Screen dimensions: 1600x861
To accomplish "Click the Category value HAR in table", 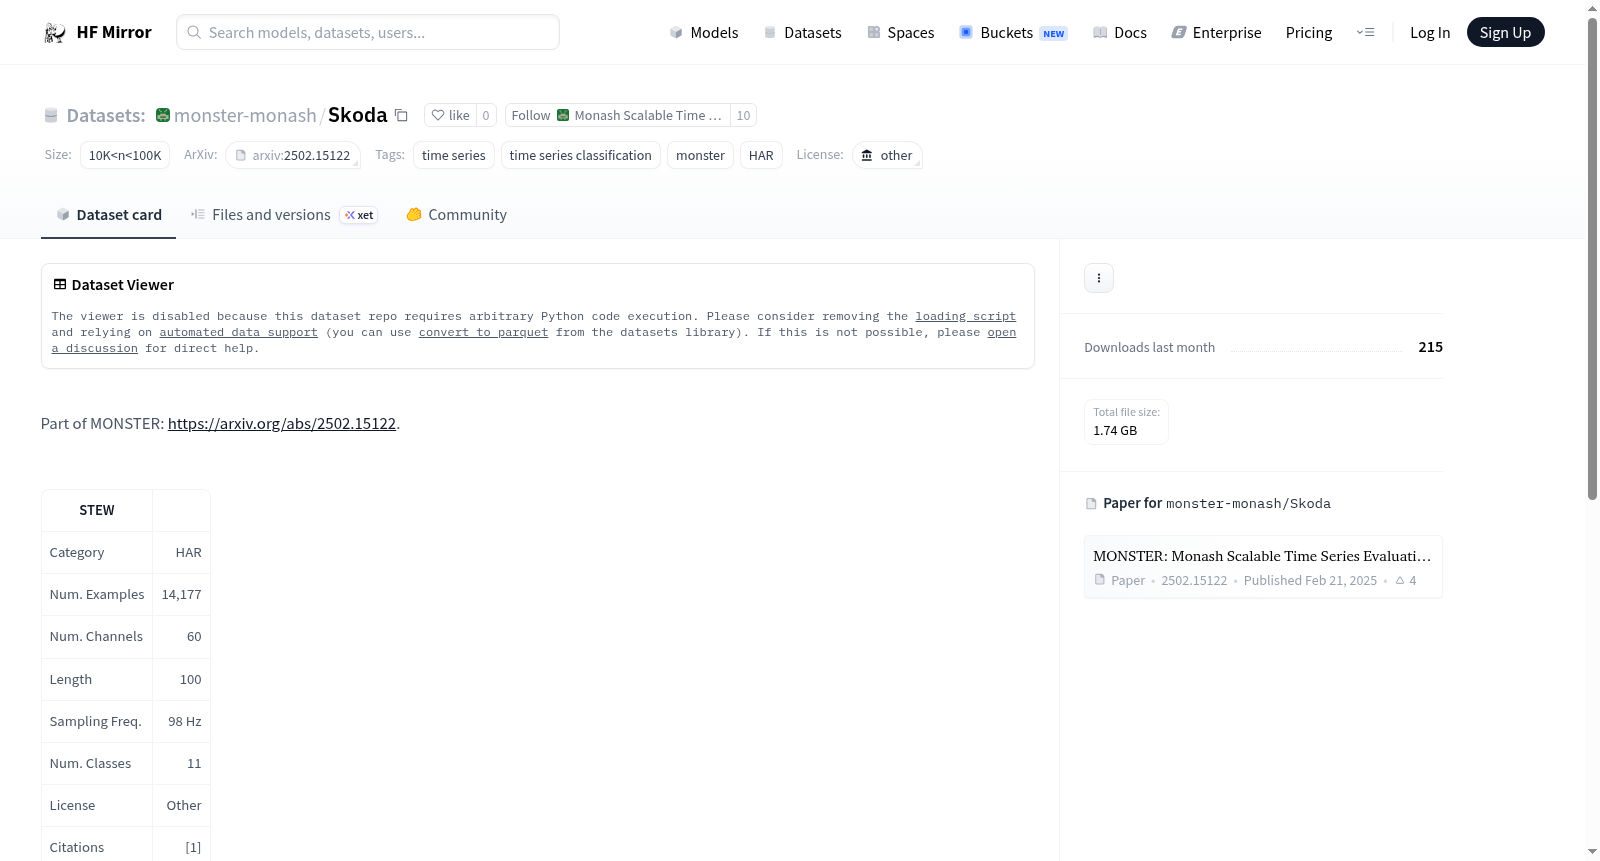I will click(x=189, y=552).
